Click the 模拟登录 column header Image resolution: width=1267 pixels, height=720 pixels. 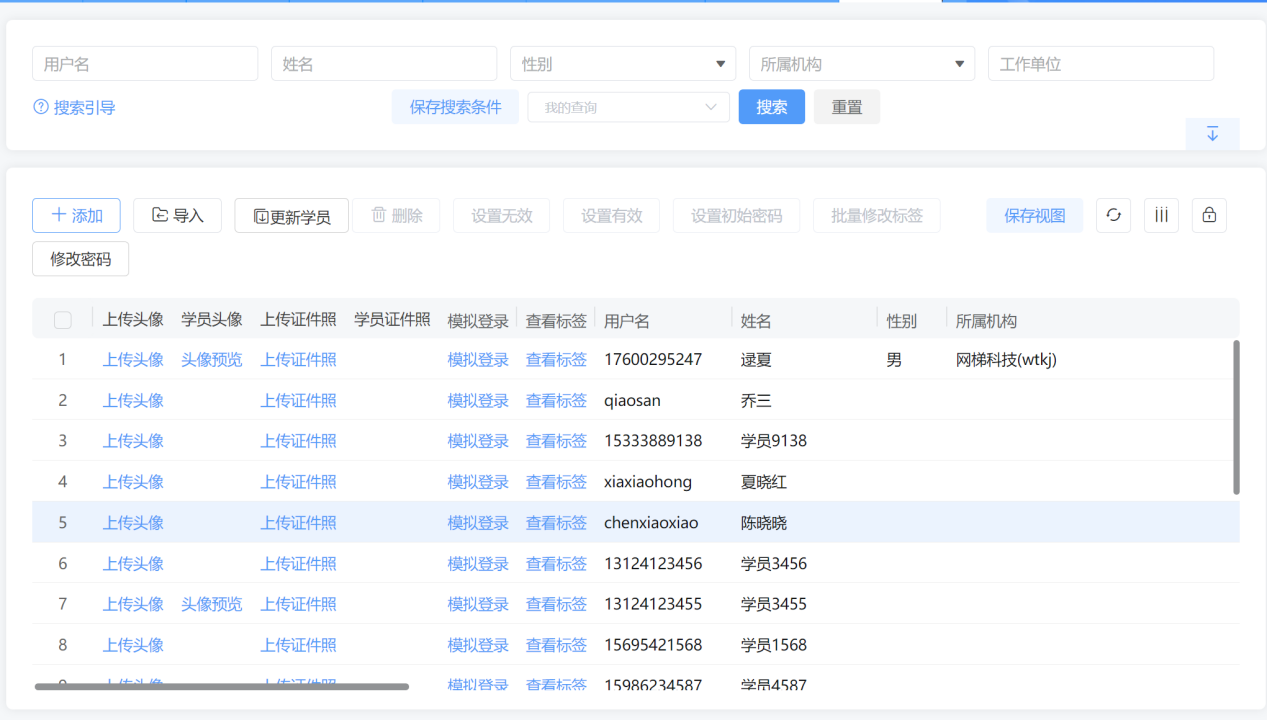coord(478,320)
